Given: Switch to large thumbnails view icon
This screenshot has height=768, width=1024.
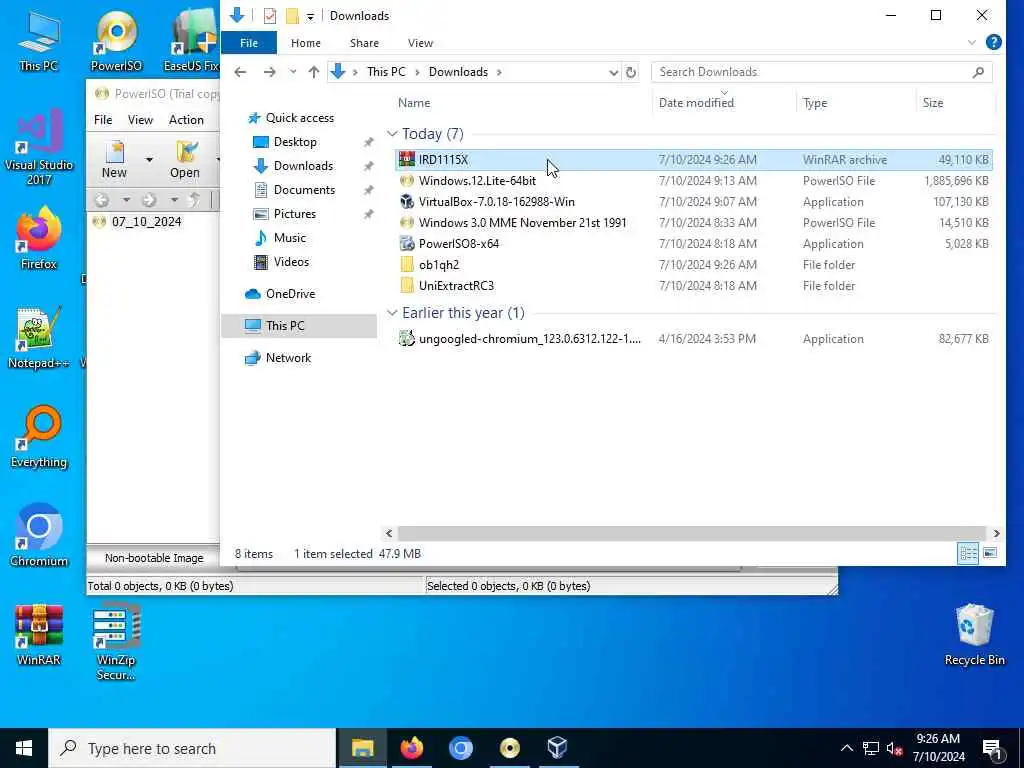Looking at the screenshot, I should click(990, 554).
